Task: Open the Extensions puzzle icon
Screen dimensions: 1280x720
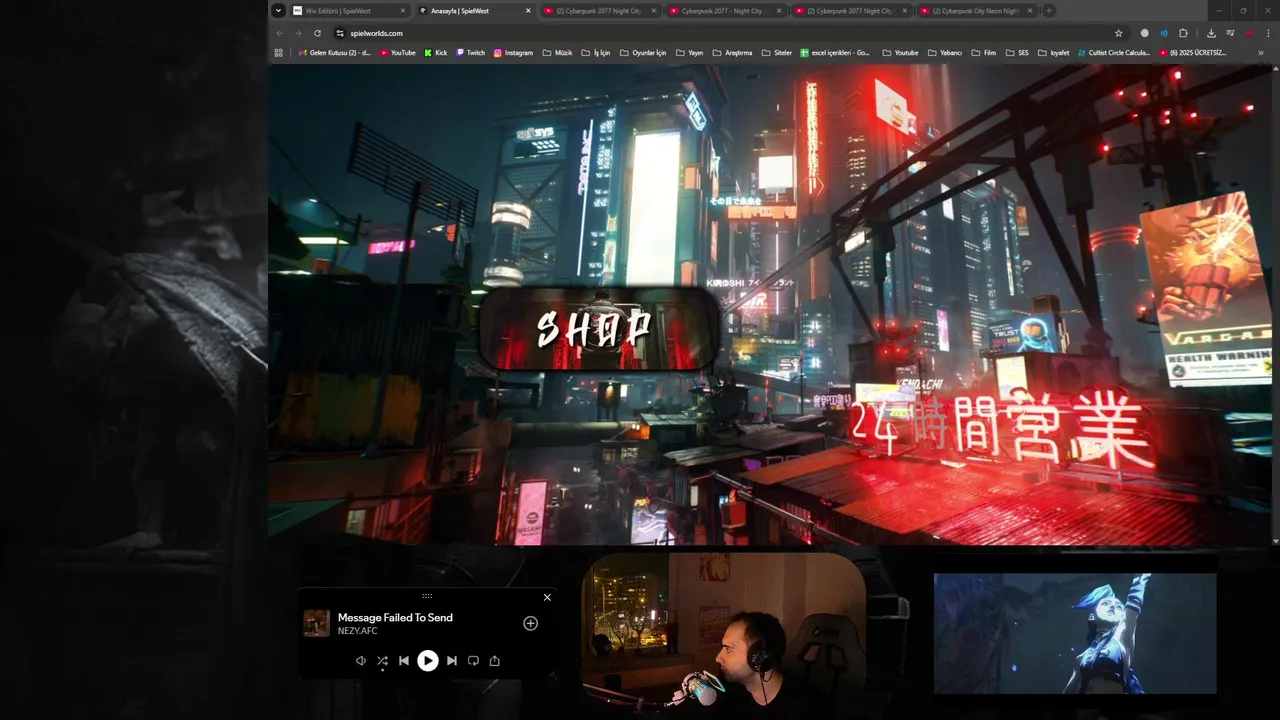Action: 1183,33
